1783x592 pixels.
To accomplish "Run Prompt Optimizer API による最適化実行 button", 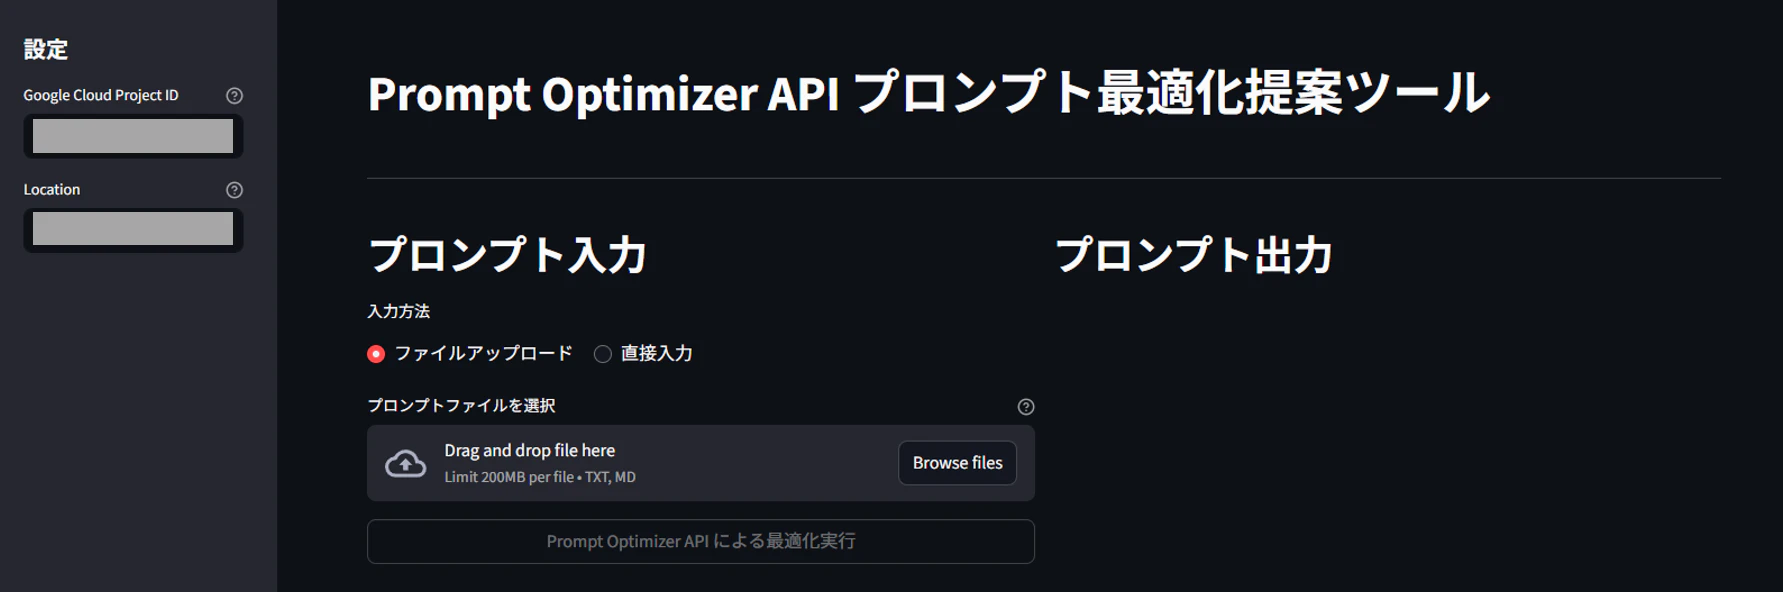I will click(700, 541).
